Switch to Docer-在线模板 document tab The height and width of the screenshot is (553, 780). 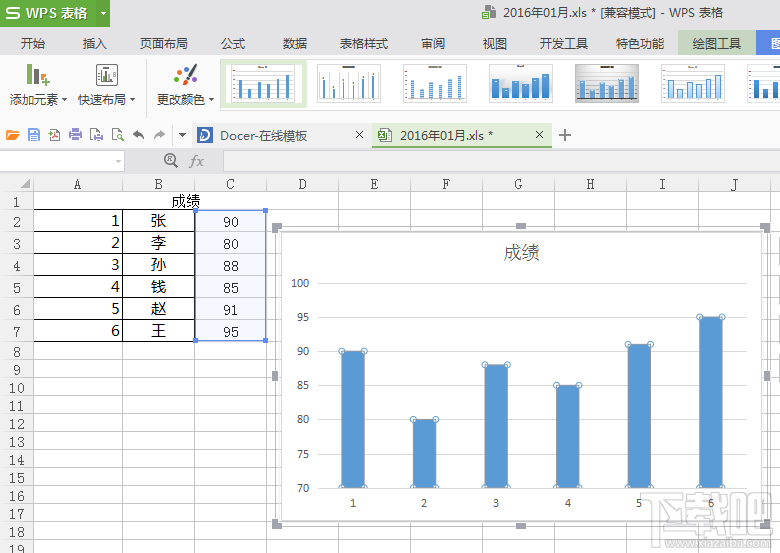coord(263,135)
